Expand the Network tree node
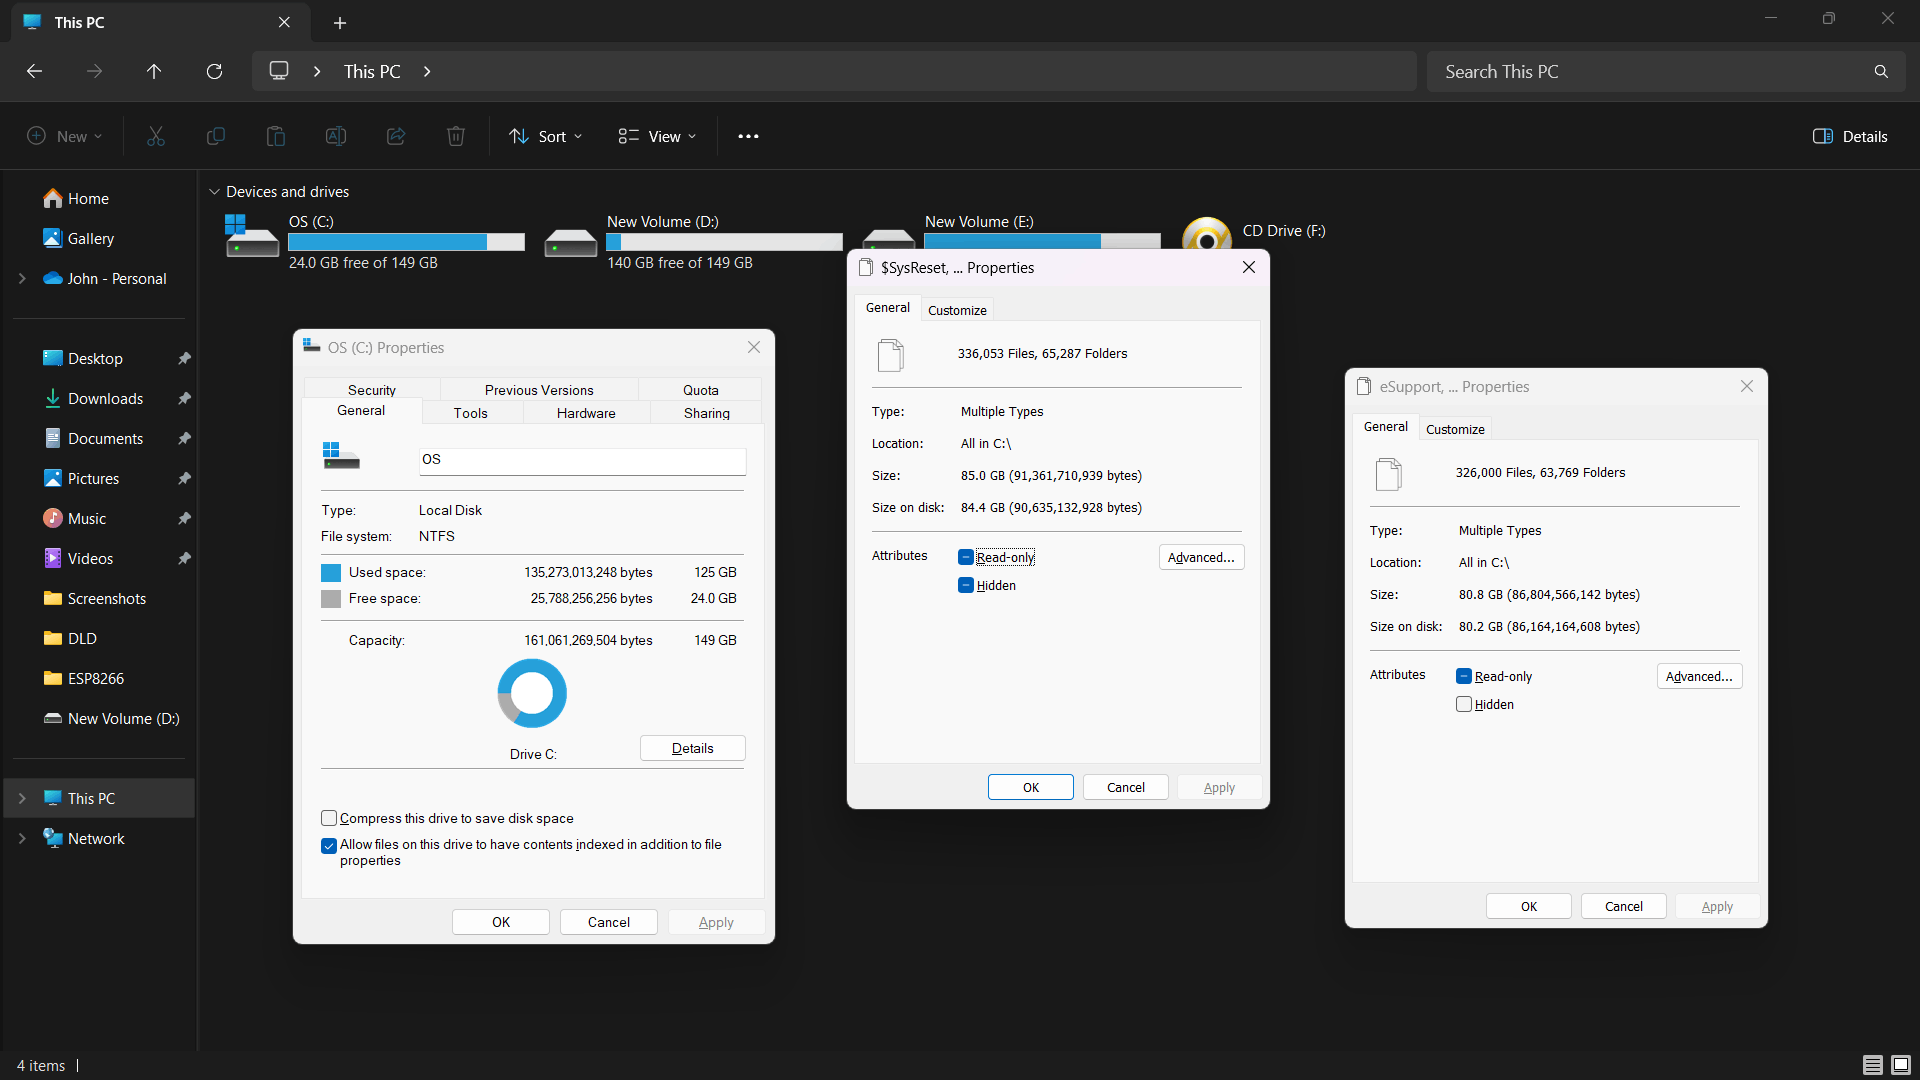This screenshot has height=1080, width=1920. (x=22, y=839)
